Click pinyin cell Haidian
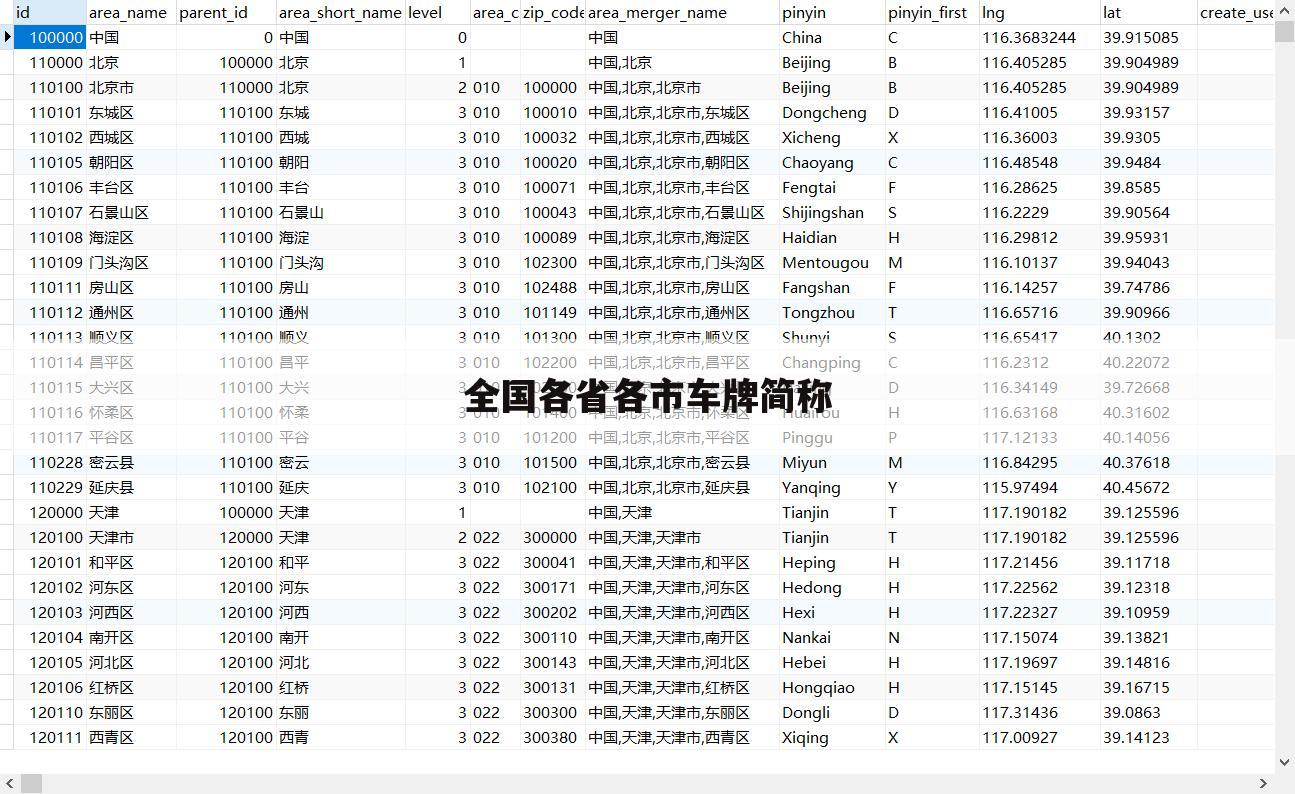This screenshot has height=794, width=1295. click(x=832, y=237)
